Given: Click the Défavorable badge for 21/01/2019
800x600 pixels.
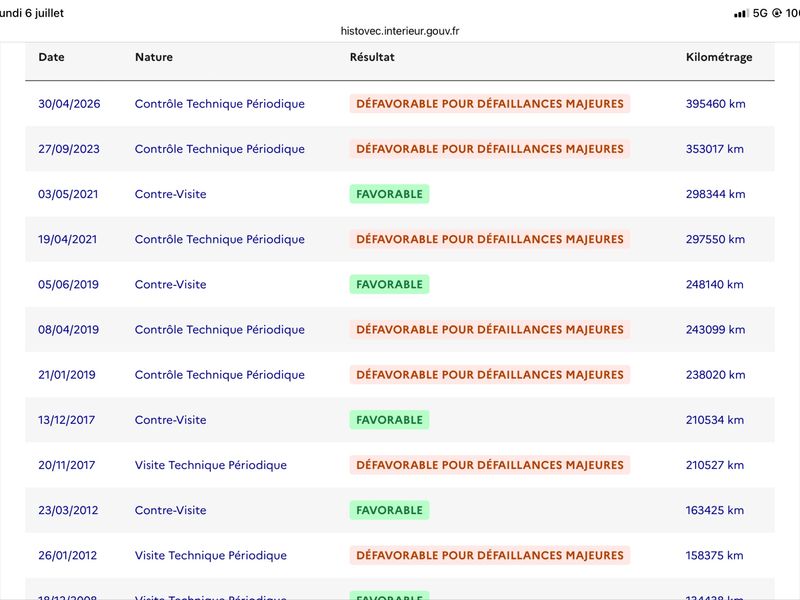Looking at the screenshot, I should click(490, 374).
